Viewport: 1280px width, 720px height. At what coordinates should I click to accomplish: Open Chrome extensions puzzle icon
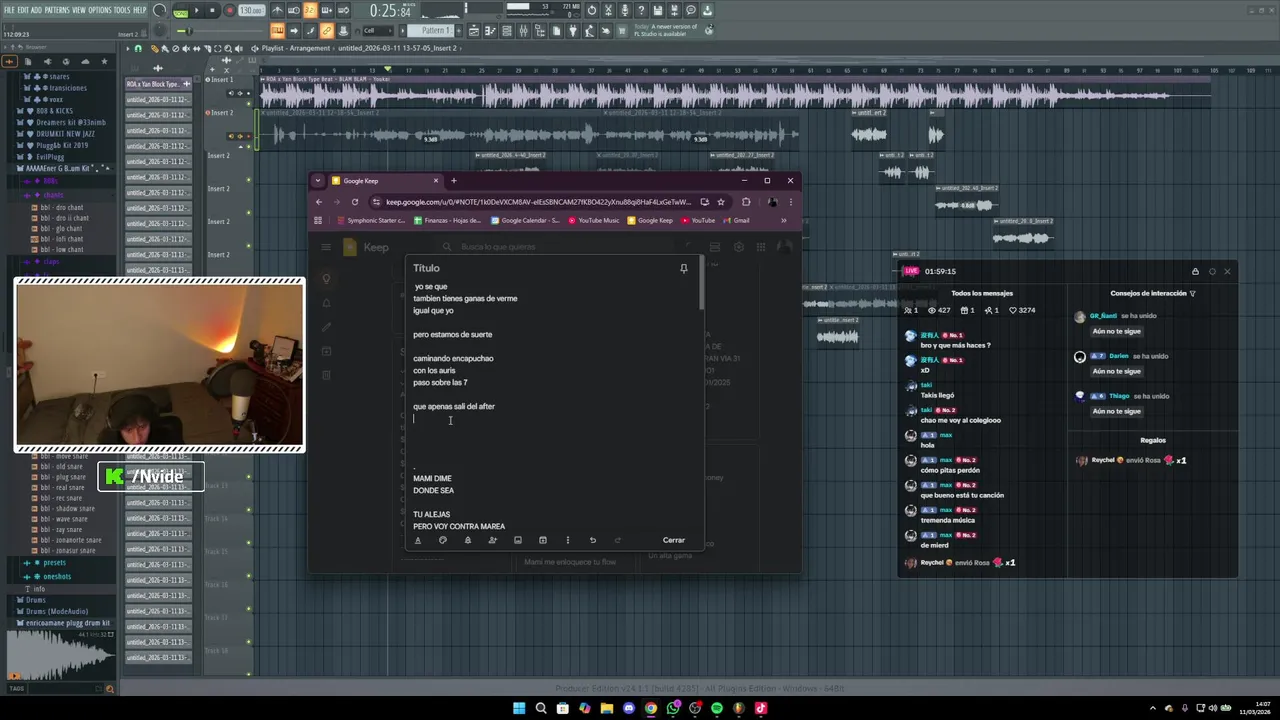click(x=746, y=202)
